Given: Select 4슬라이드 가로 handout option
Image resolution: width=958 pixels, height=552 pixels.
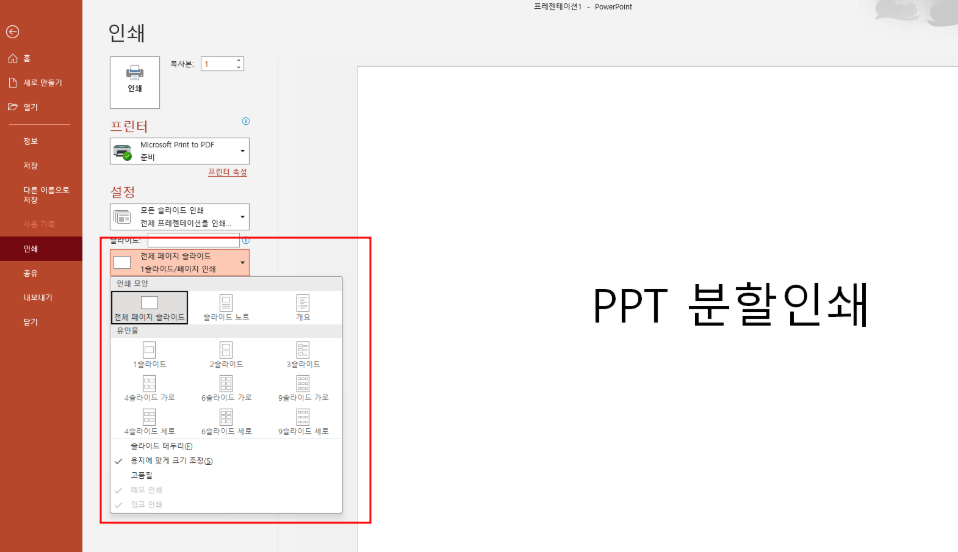Looking at the screenshot, I should click(149, 388).
